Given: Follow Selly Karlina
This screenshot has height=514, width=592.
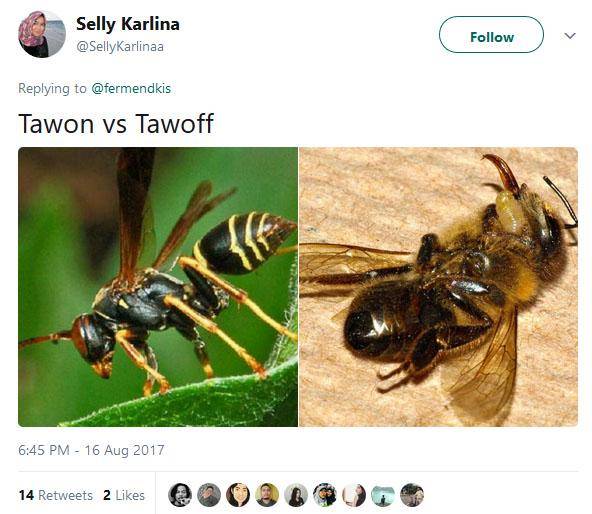Looking at the screenshot, I should (491, 35).
